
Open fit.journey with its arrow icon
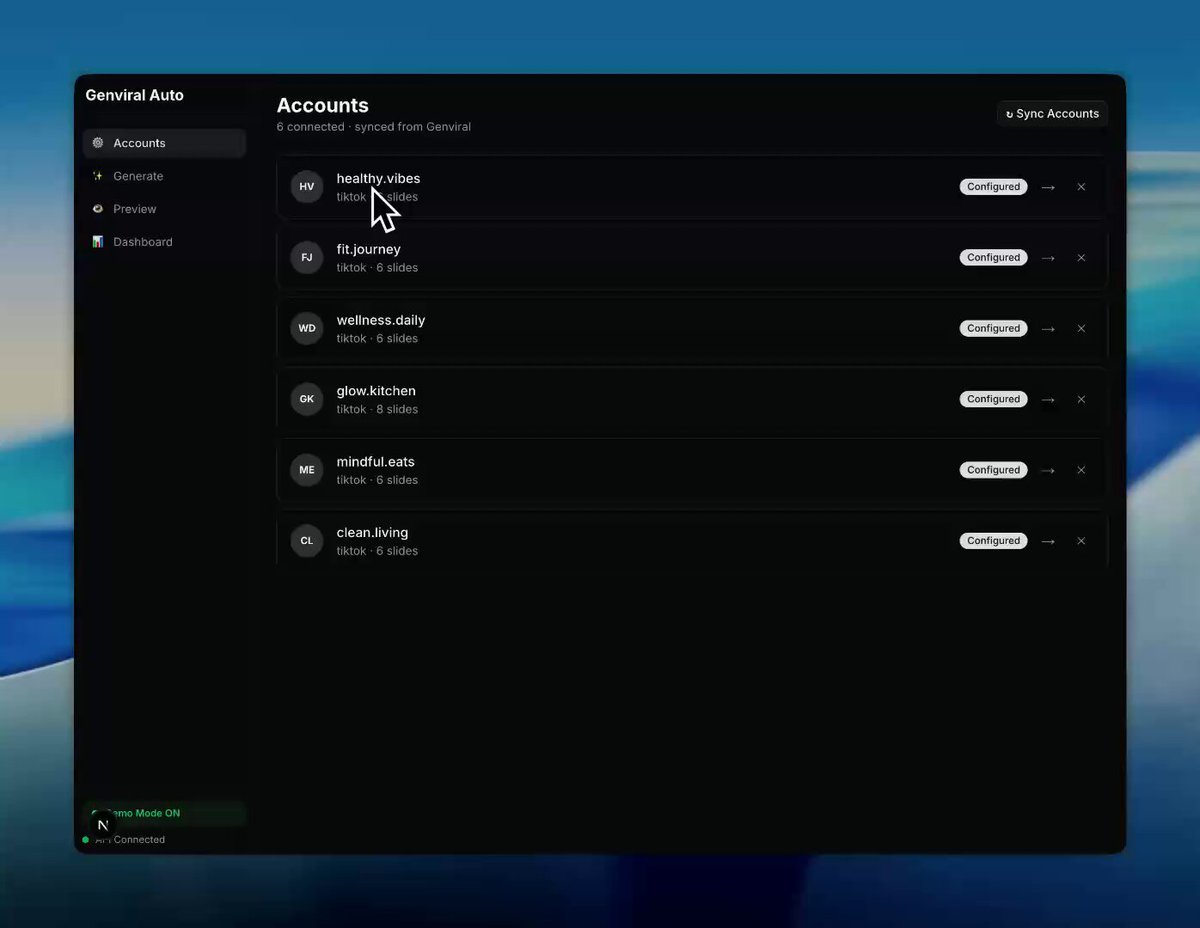(1048, 258)
